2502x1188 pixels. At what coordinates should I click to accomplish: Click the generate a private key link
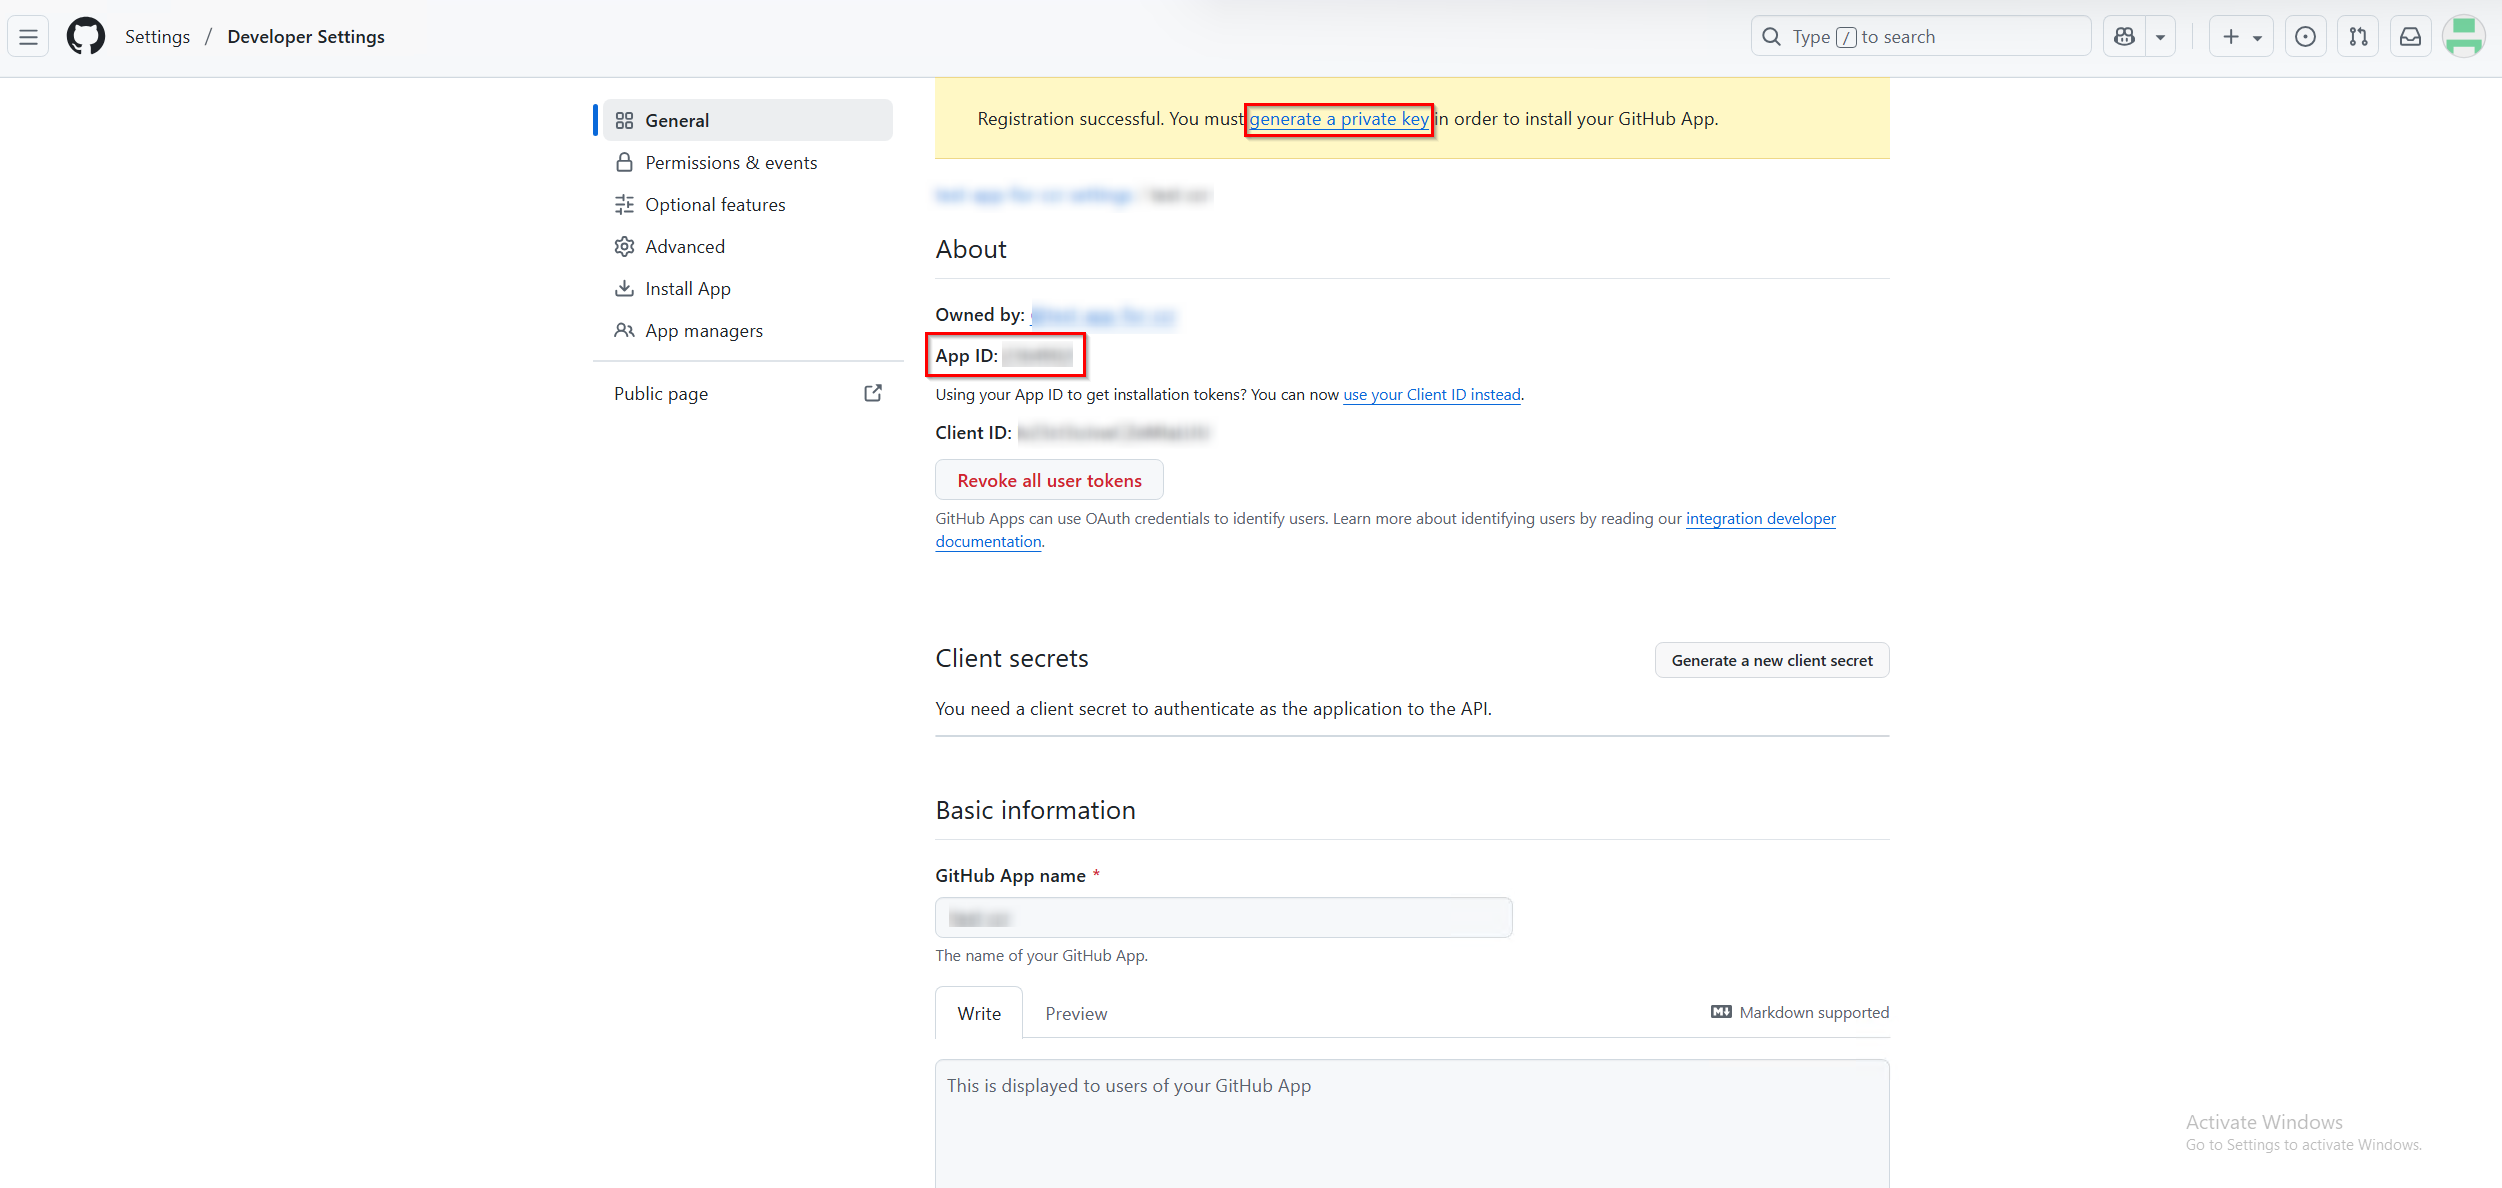click(1338, 119)
